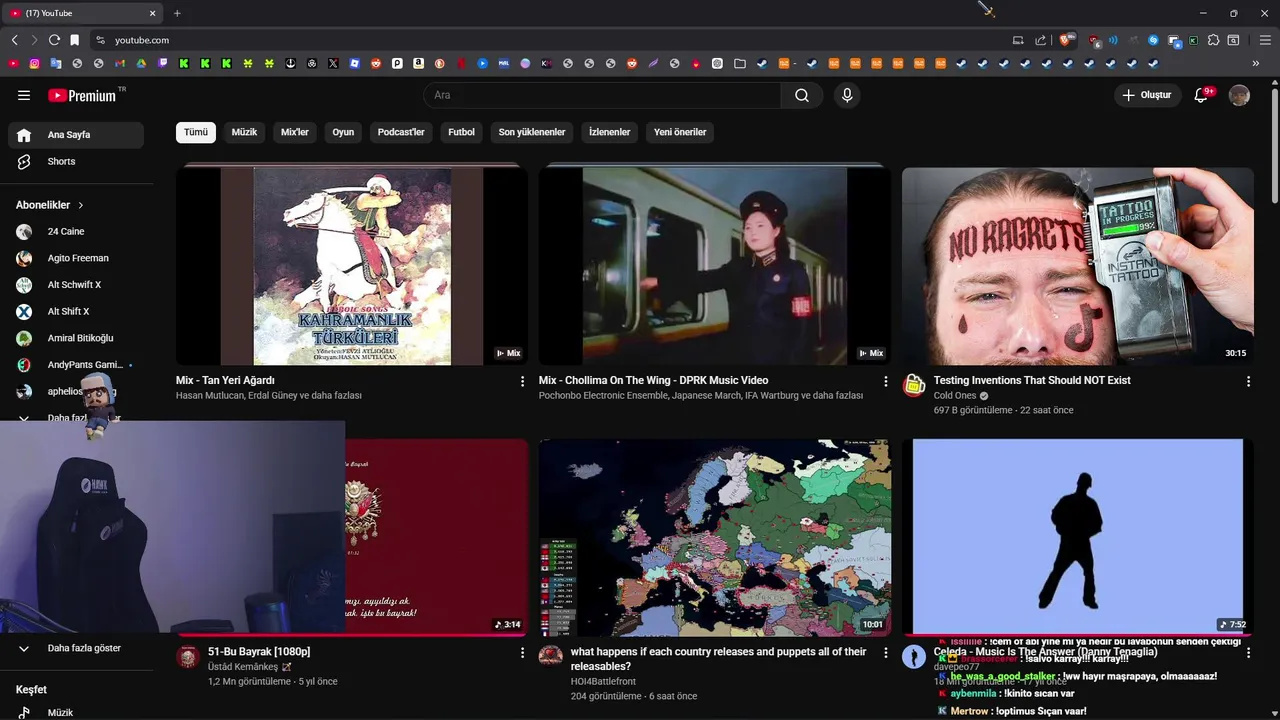The height and width of the screenshot is (720, 1280).
Task: Show more bookmarks overflow chevron
Action: [1256, 63]
